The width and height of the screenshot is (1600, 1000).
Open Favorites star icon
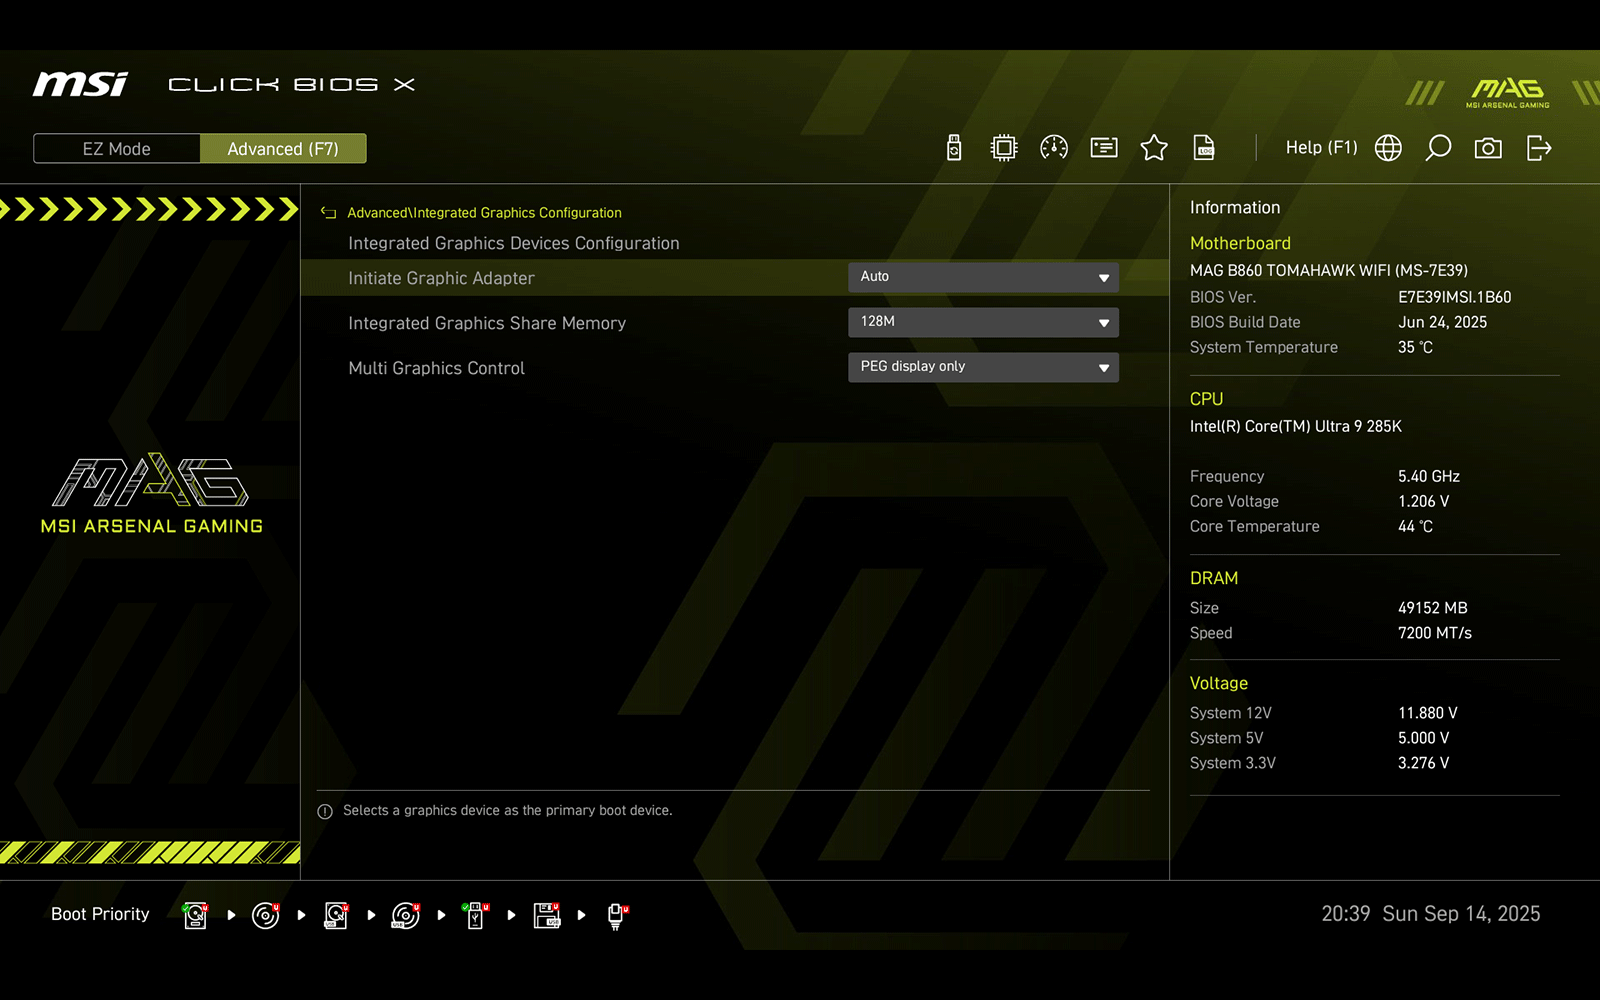pos(1154,148)
